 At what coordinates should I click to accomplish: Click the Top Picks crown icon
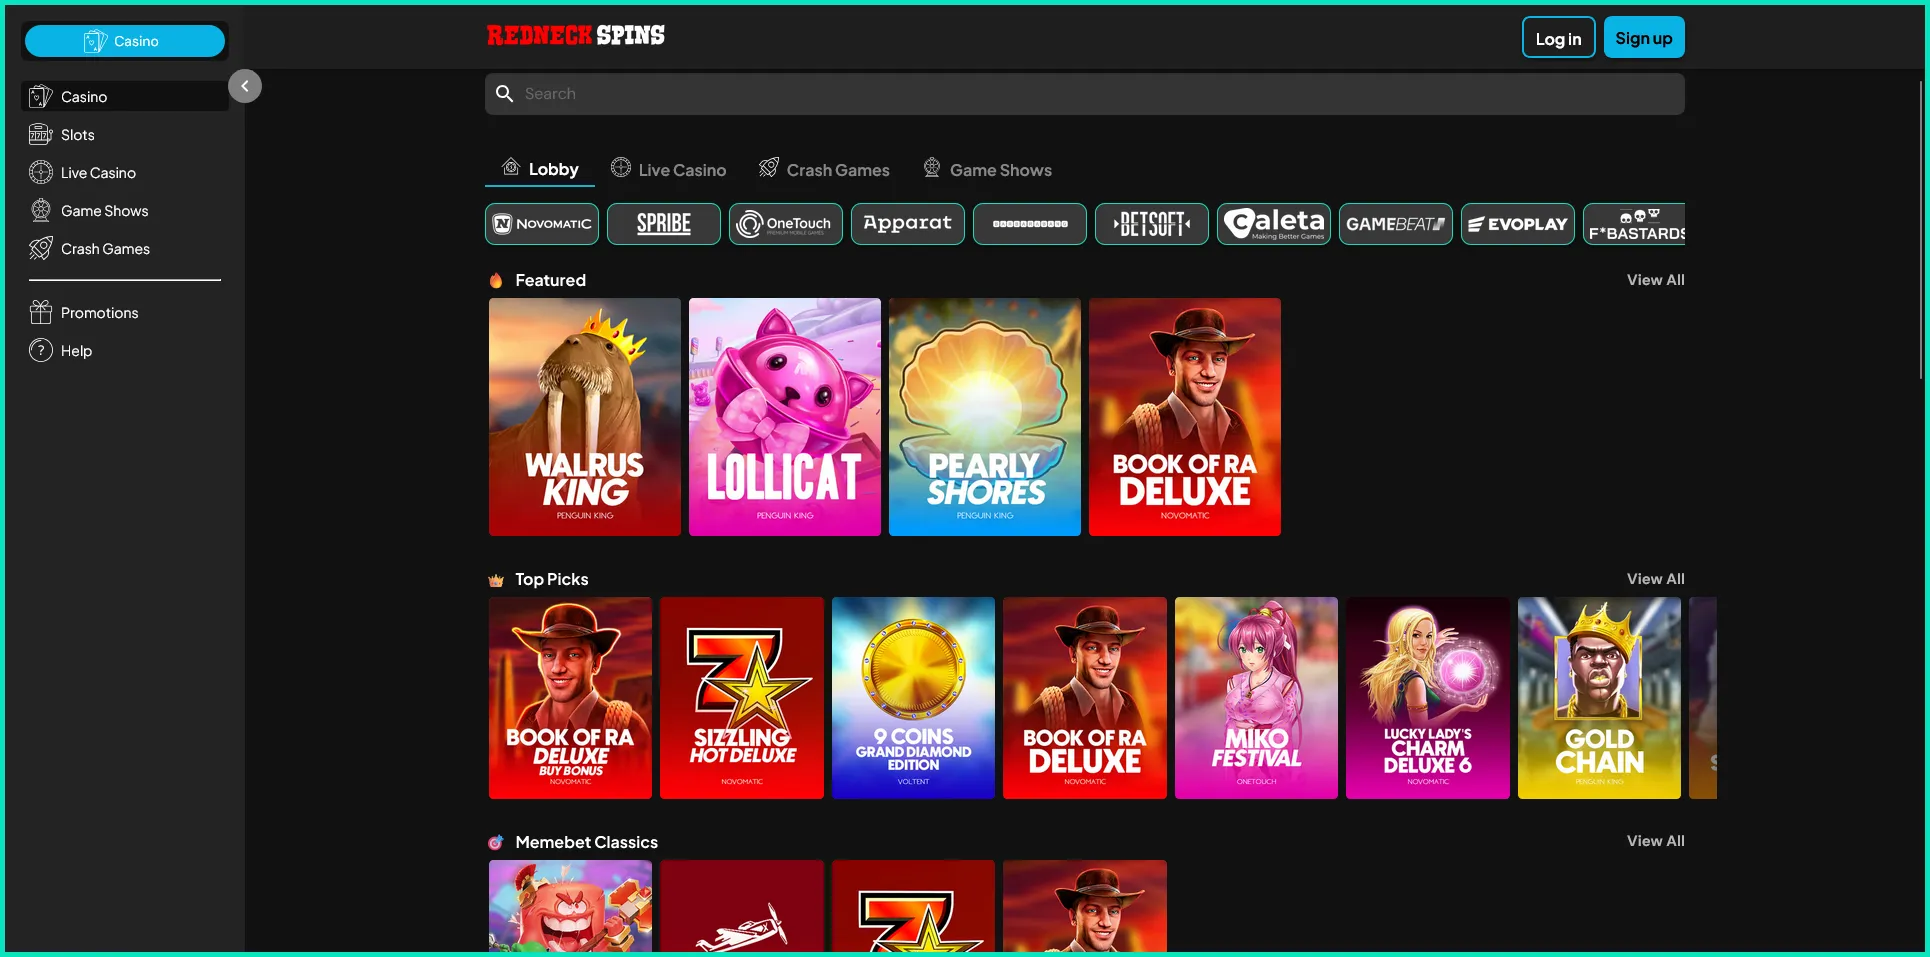tap(496, 580)
